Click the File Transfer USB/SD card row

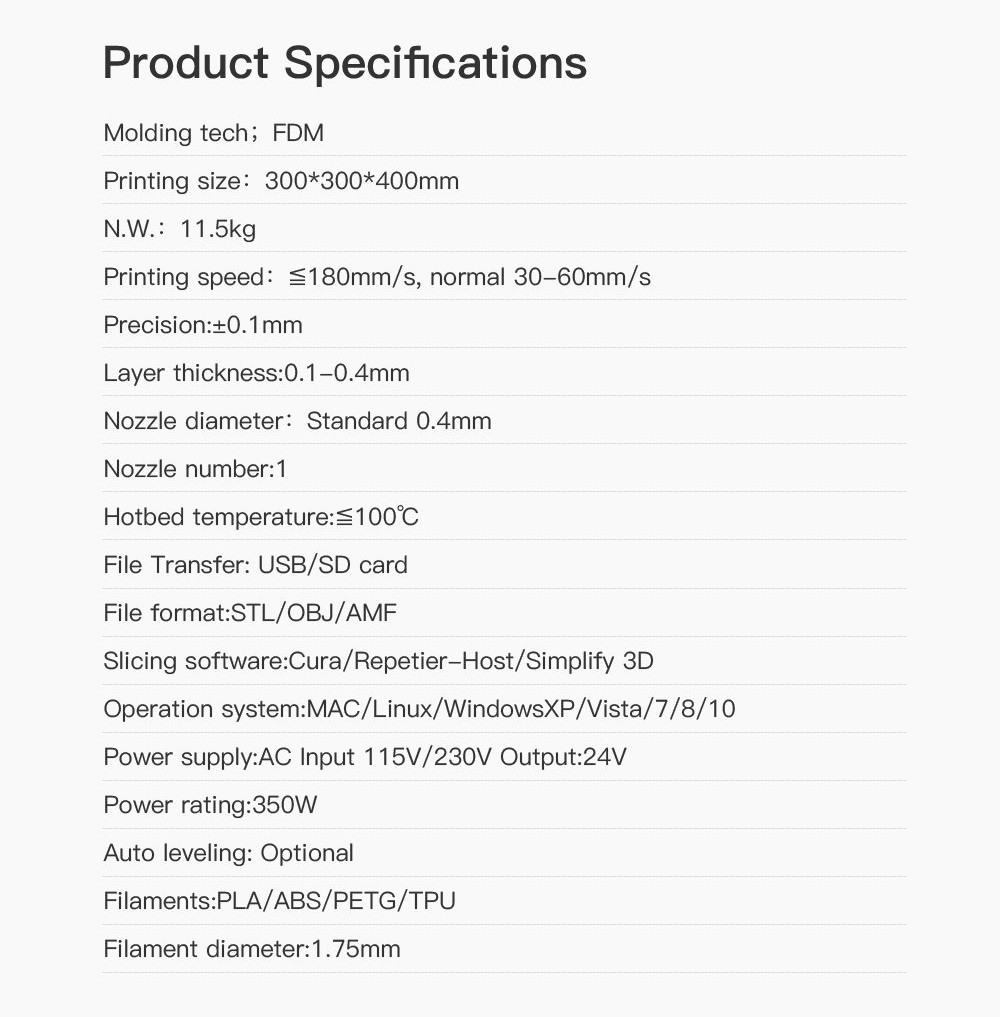pyautogui.click(x=255, y=565)
